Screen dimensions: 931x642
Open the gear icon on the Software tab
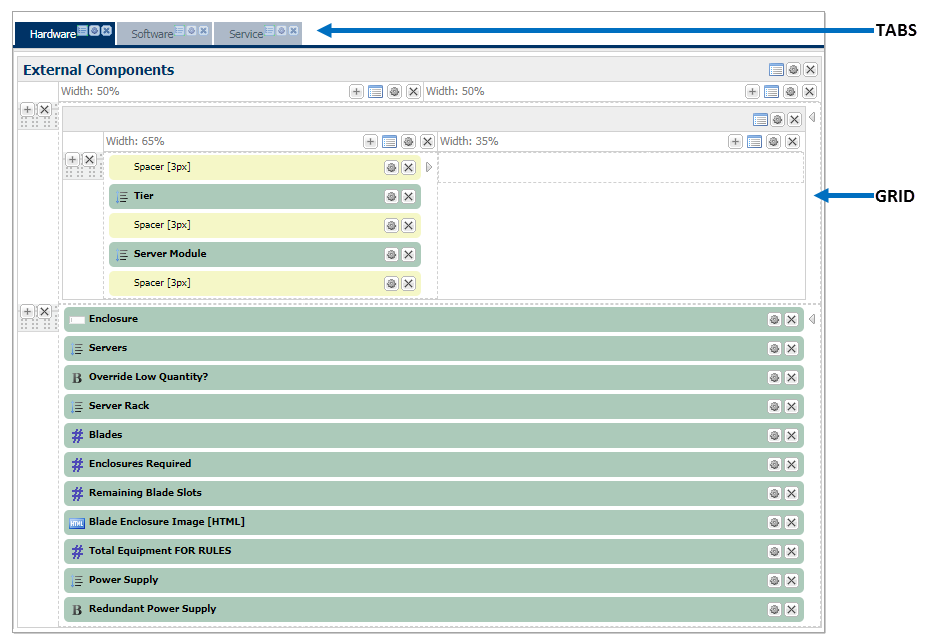(191, 29)
